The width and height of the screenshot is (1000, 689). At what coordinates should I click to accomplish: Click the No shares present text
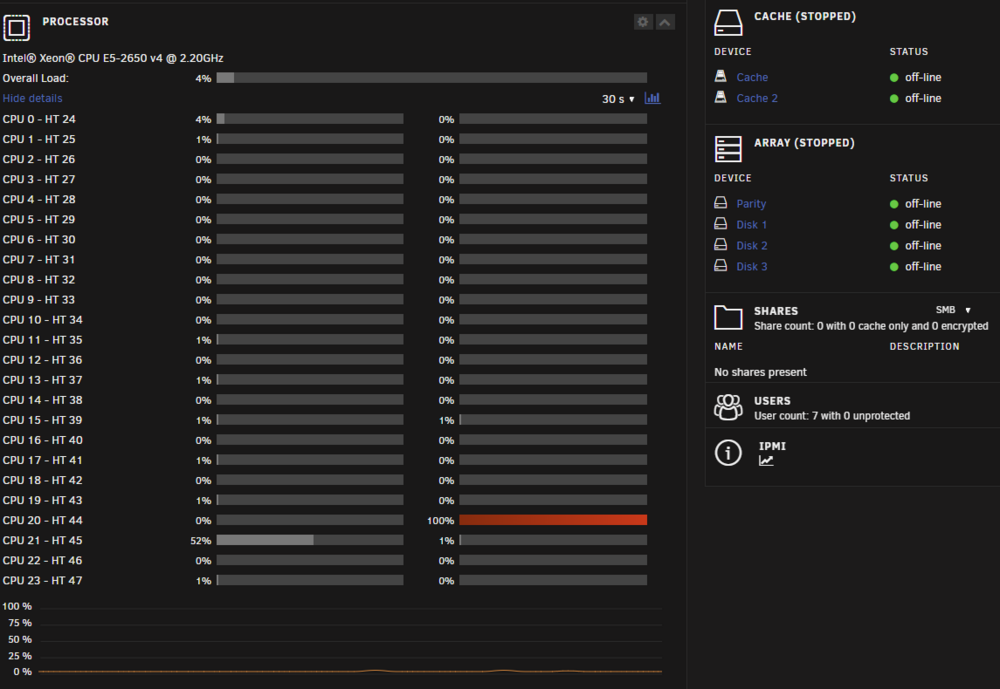[x=760, y=372]
